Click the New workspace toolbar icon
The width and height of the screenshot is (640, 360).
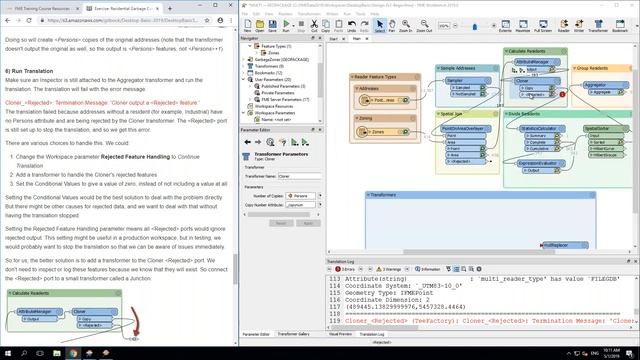[x=247, y=25]
